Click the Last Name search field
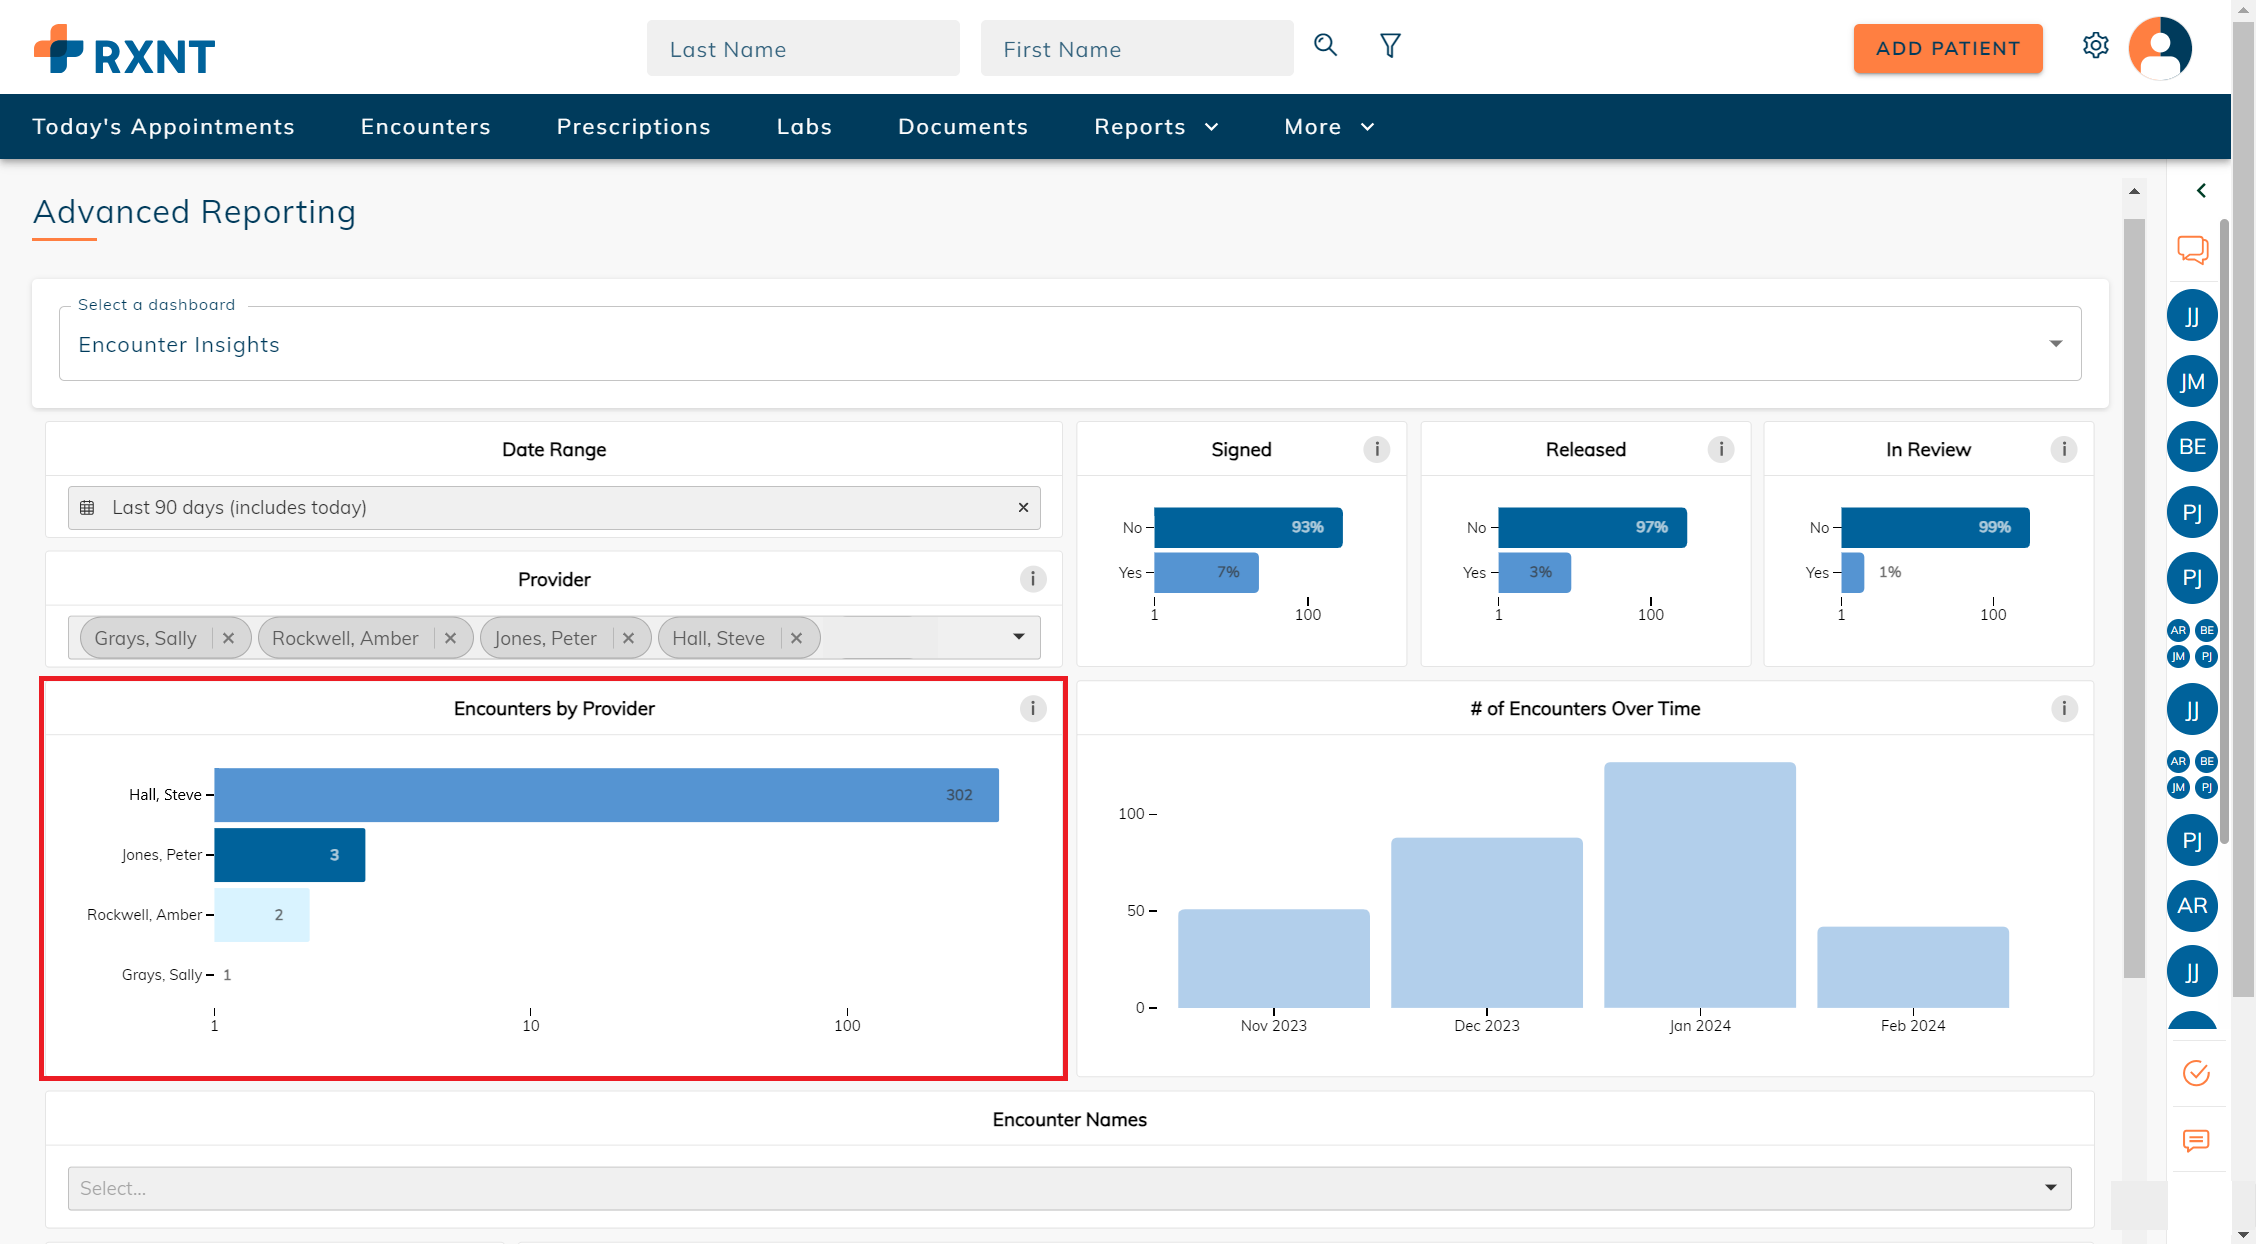This screenshot has width=2256, height=1244. [x=803, y=48]
